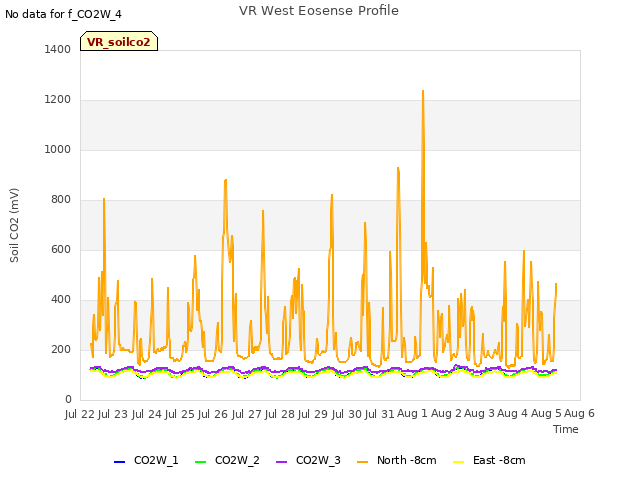
Task: Click the Jul 22 x-axis date label
Action: [80, 414]
